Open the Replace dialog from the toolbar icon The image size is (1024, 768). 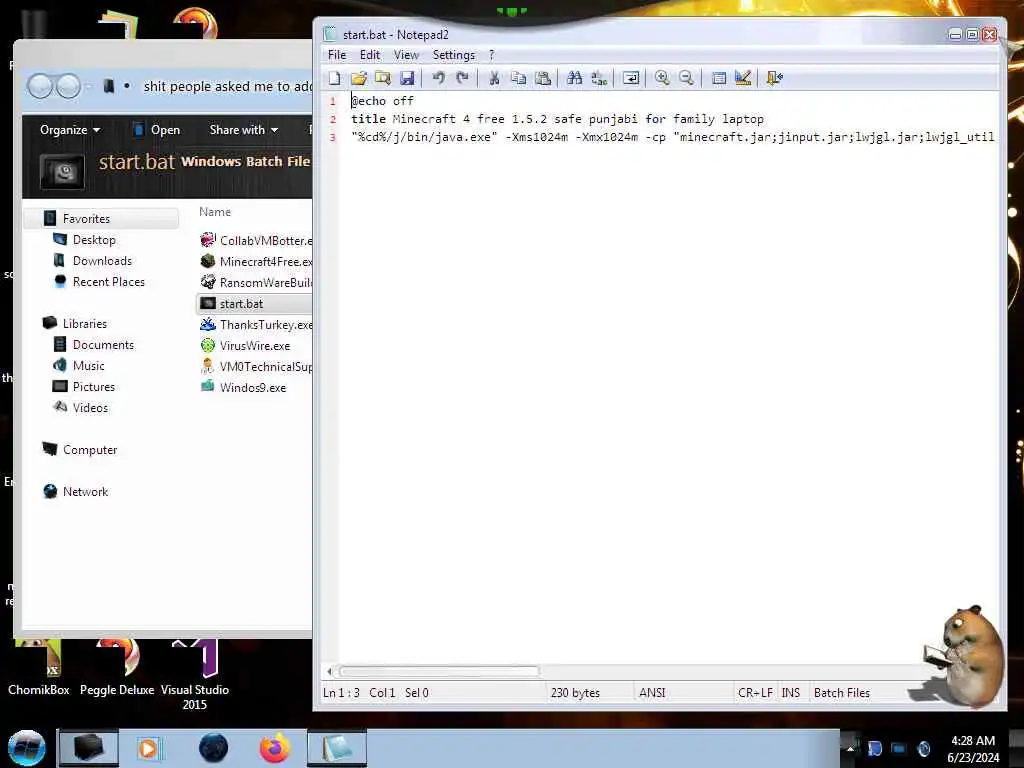pyautogui.click(x=599, y=78)
